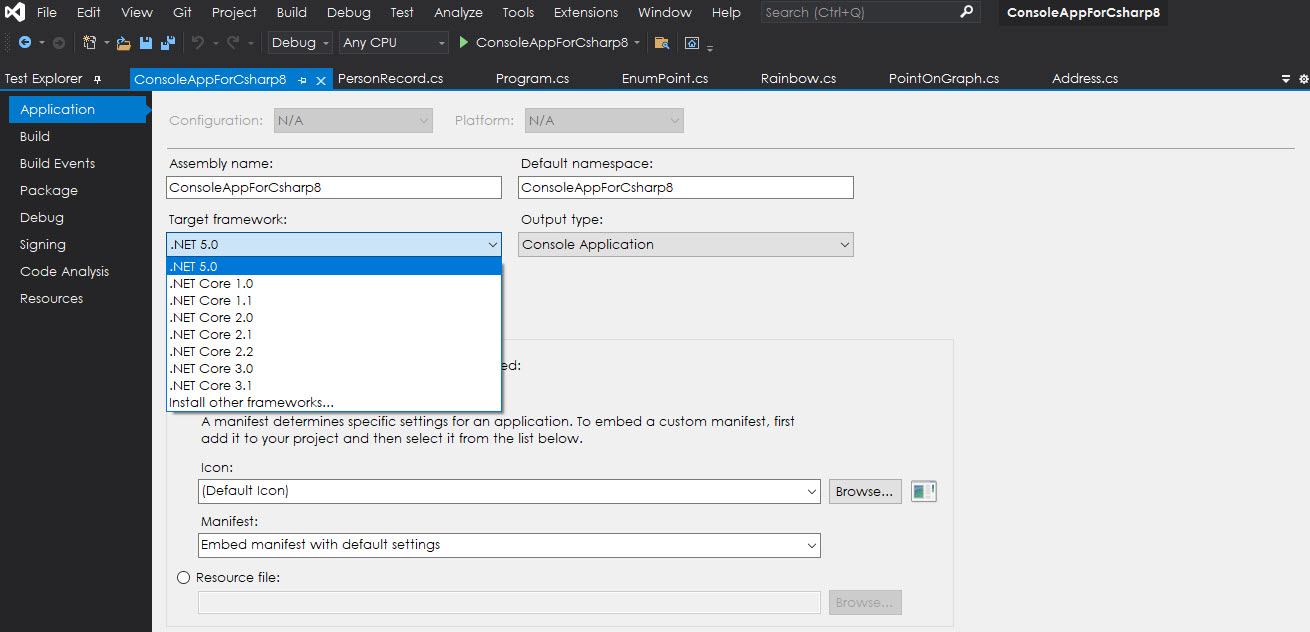Image resolution: width=1310 pixels, height=632 pixels.
Task: Open the Manifest dropdown list
Action: click(509, 545)
